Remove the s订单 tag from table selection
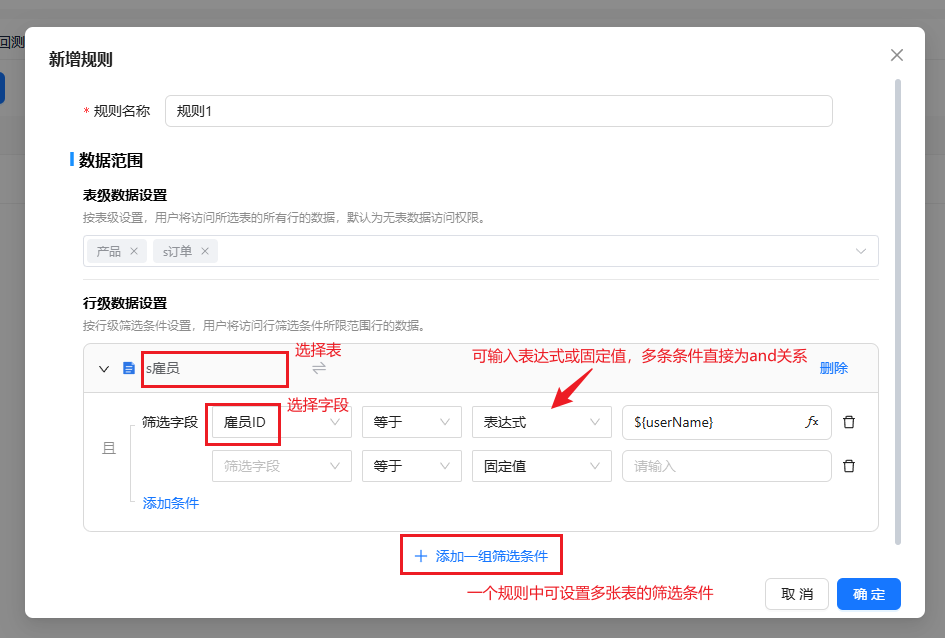 (x=205, y=251)
